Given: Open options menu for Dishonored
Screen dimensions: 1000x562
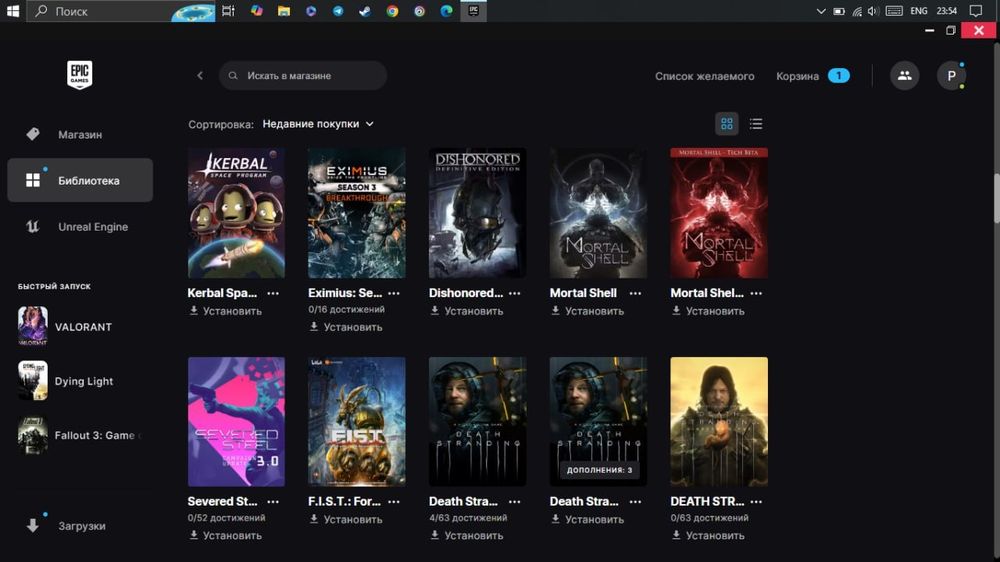Looking at the screenshot, I should [515, 293].
